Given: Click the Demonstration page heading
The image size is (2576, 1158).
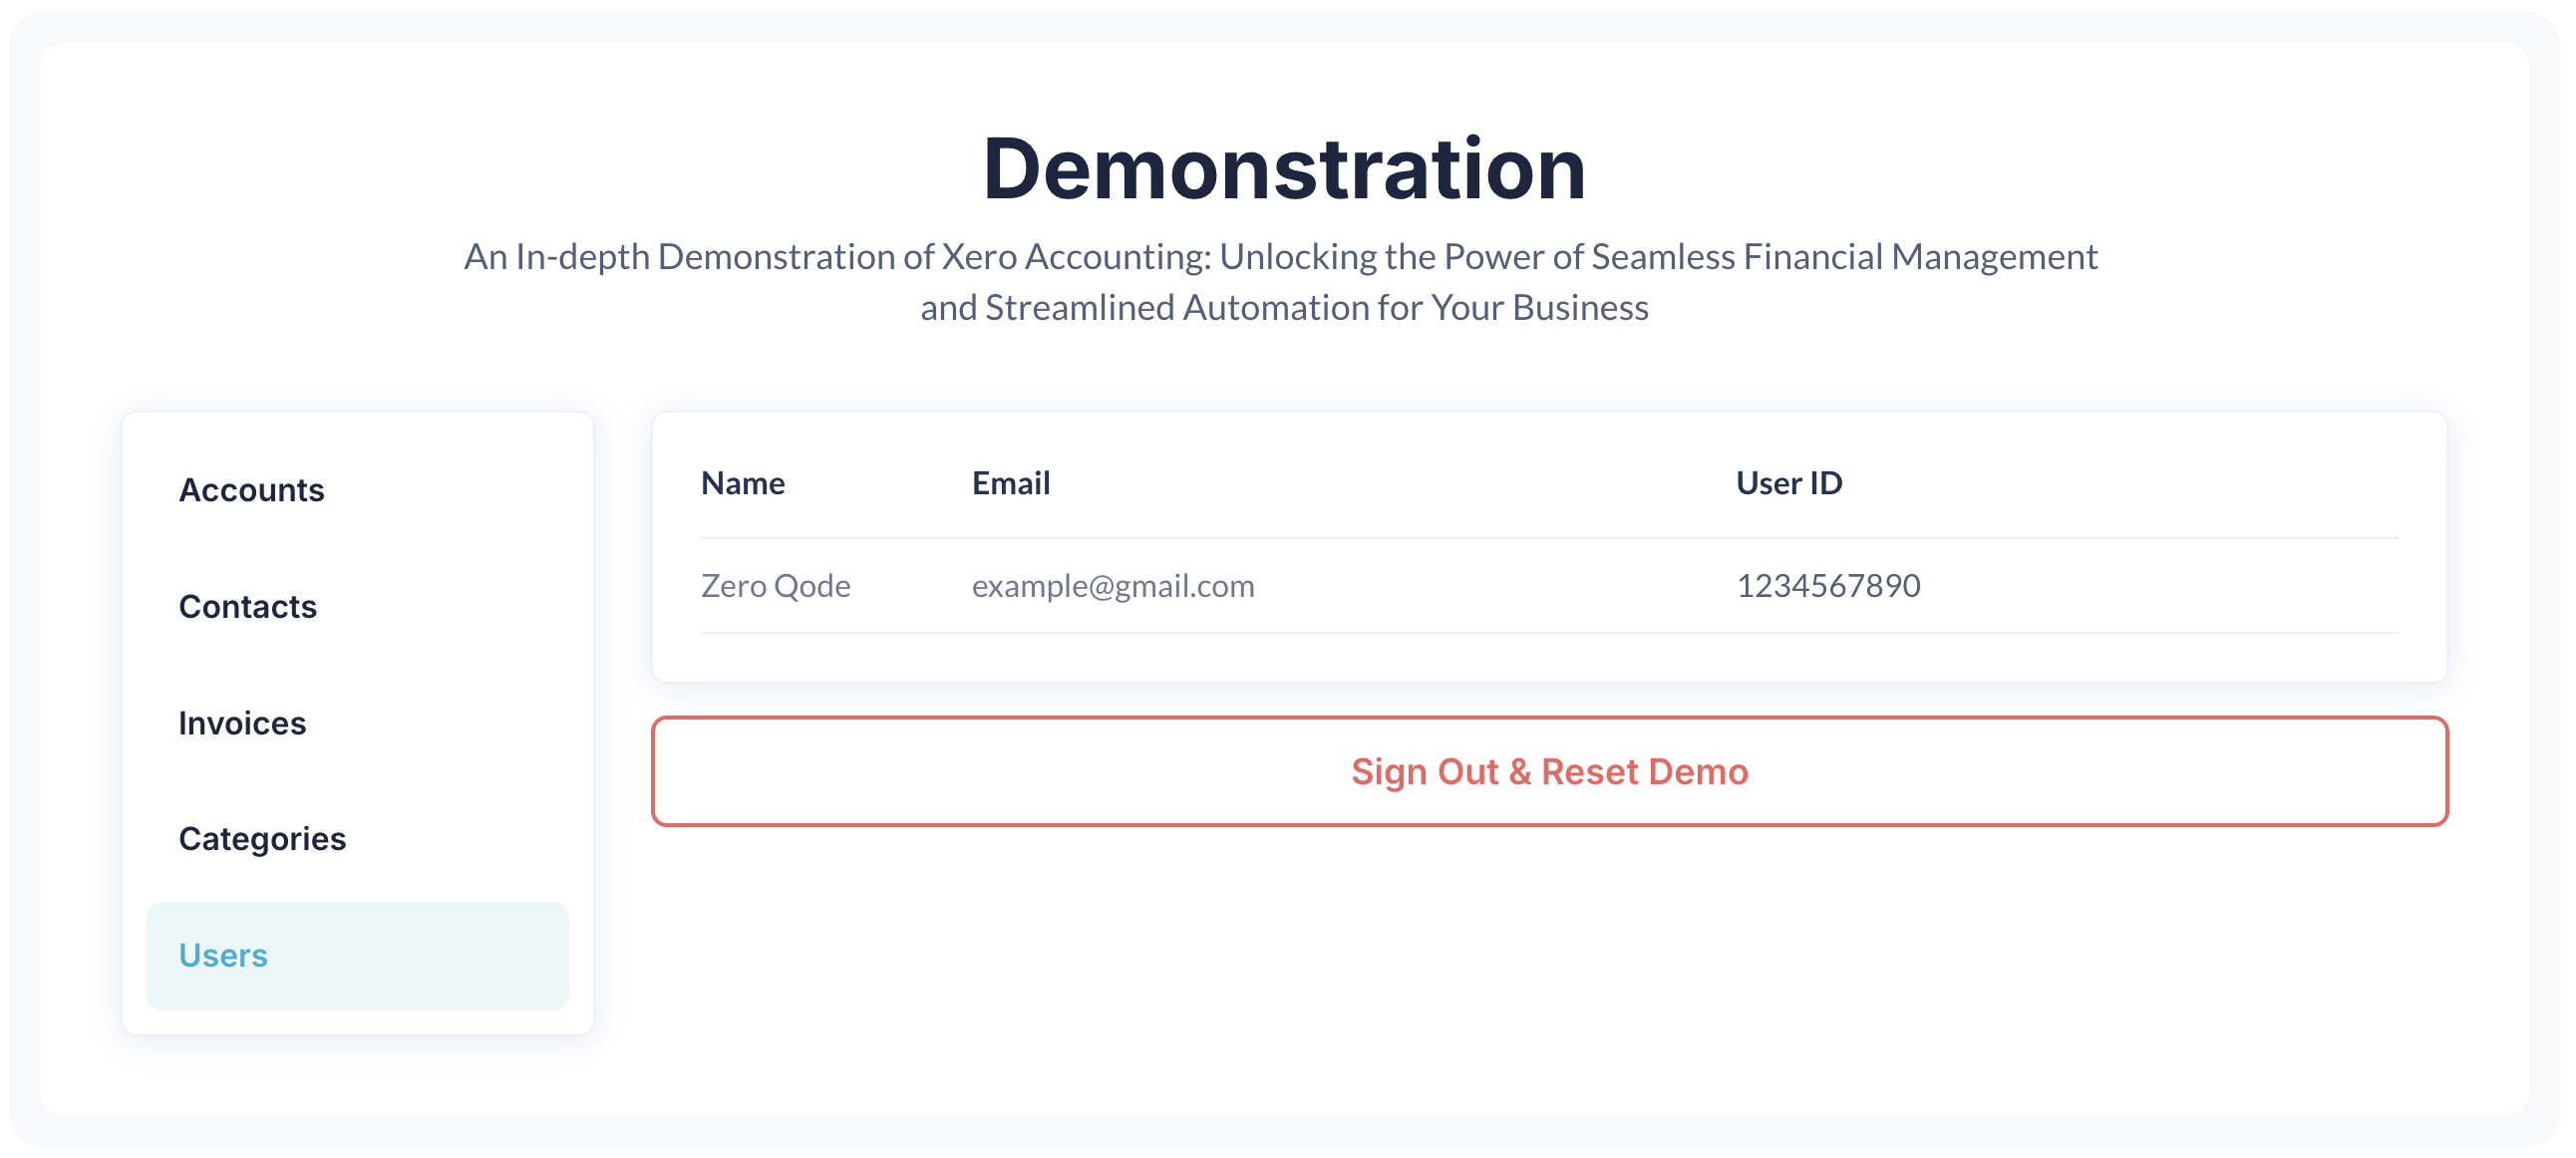Looking at the screenshot, I should 1284,169.
